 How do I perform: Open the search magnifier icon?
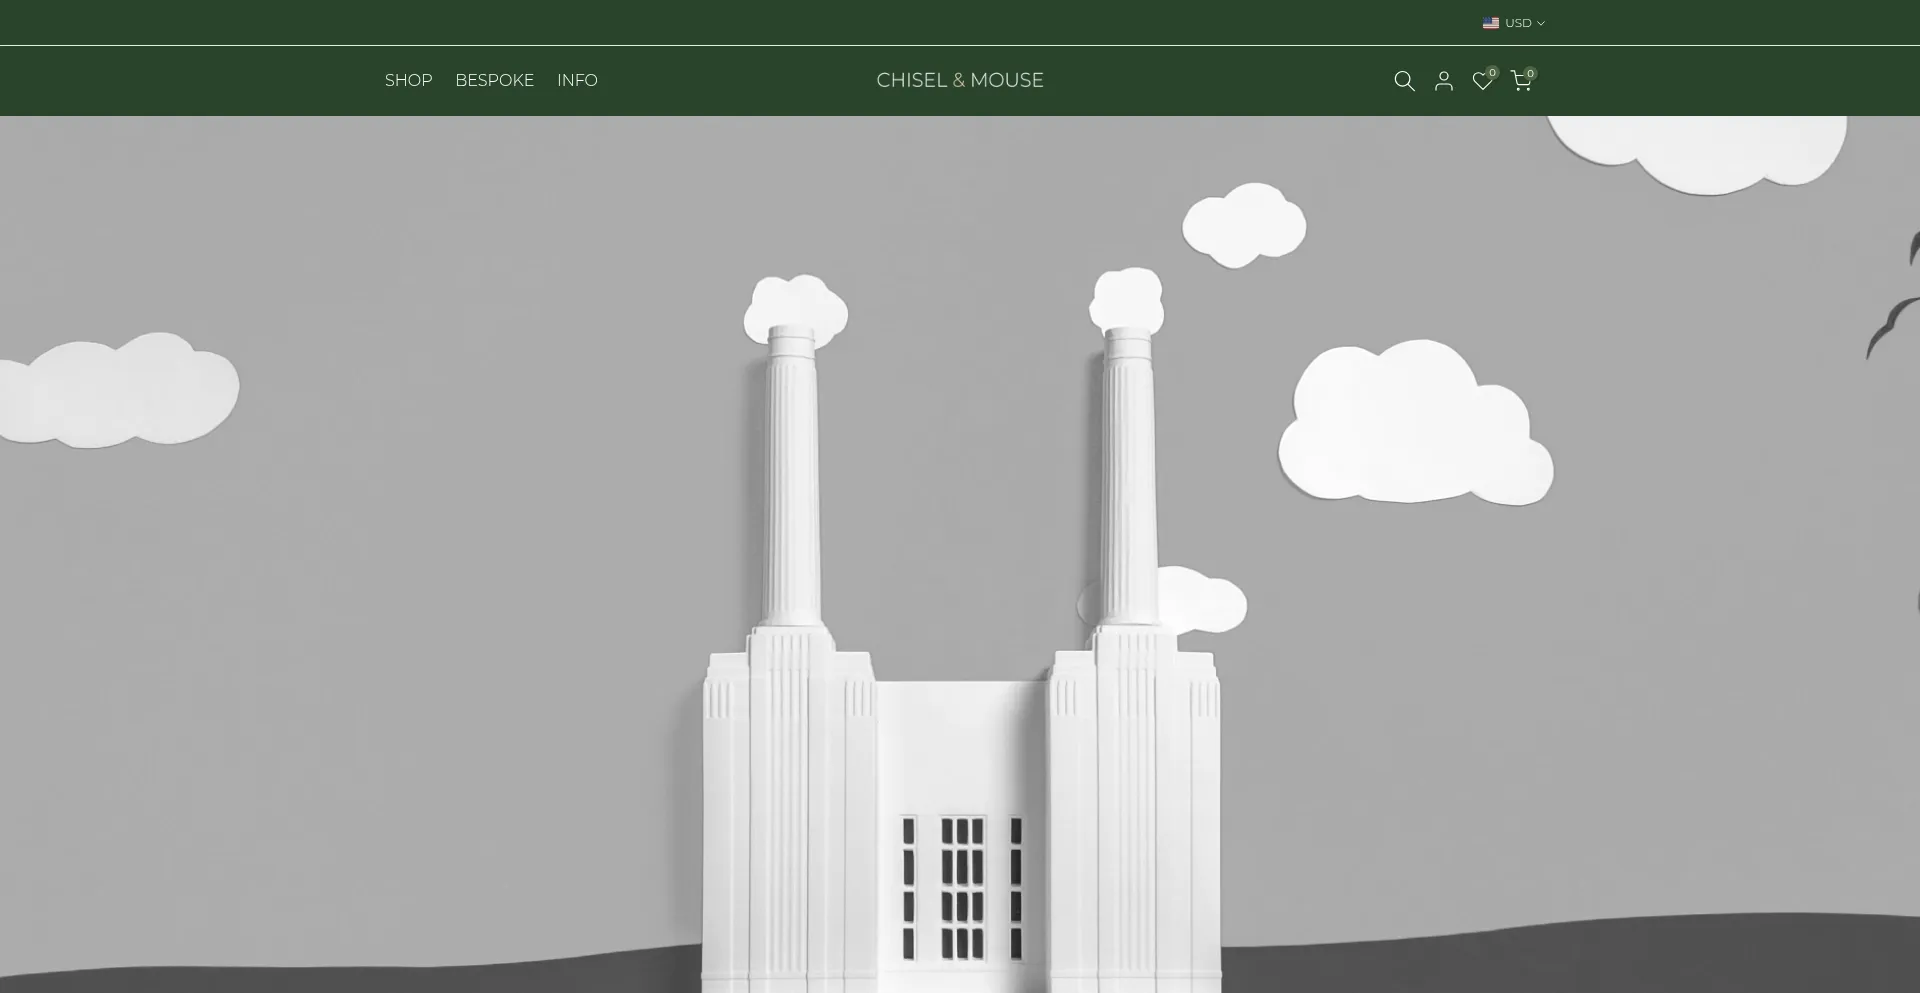1404,81
